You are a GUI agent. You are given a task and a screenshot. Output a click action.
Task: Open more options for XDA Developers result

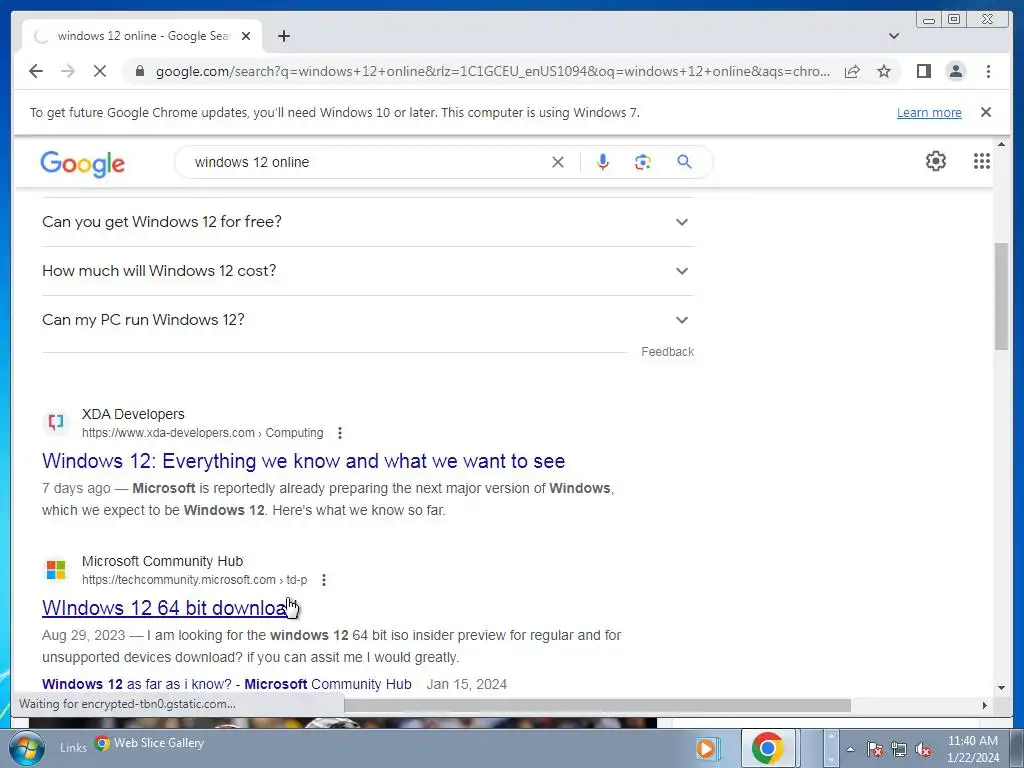pos(340,433)
